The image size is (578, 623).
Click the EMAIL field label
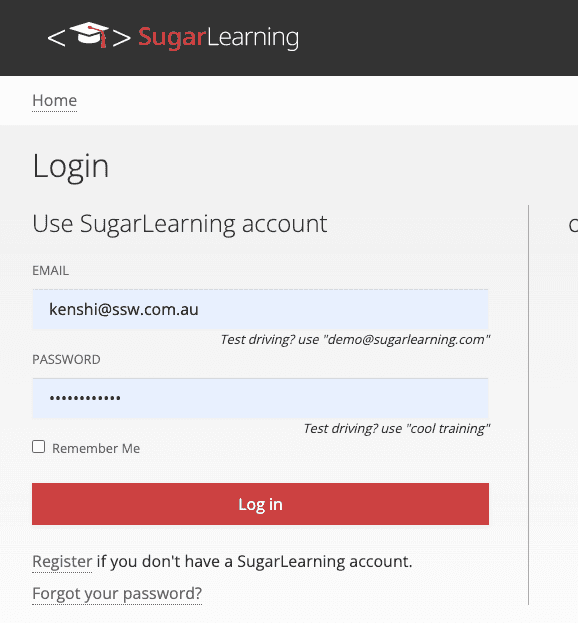50,271
